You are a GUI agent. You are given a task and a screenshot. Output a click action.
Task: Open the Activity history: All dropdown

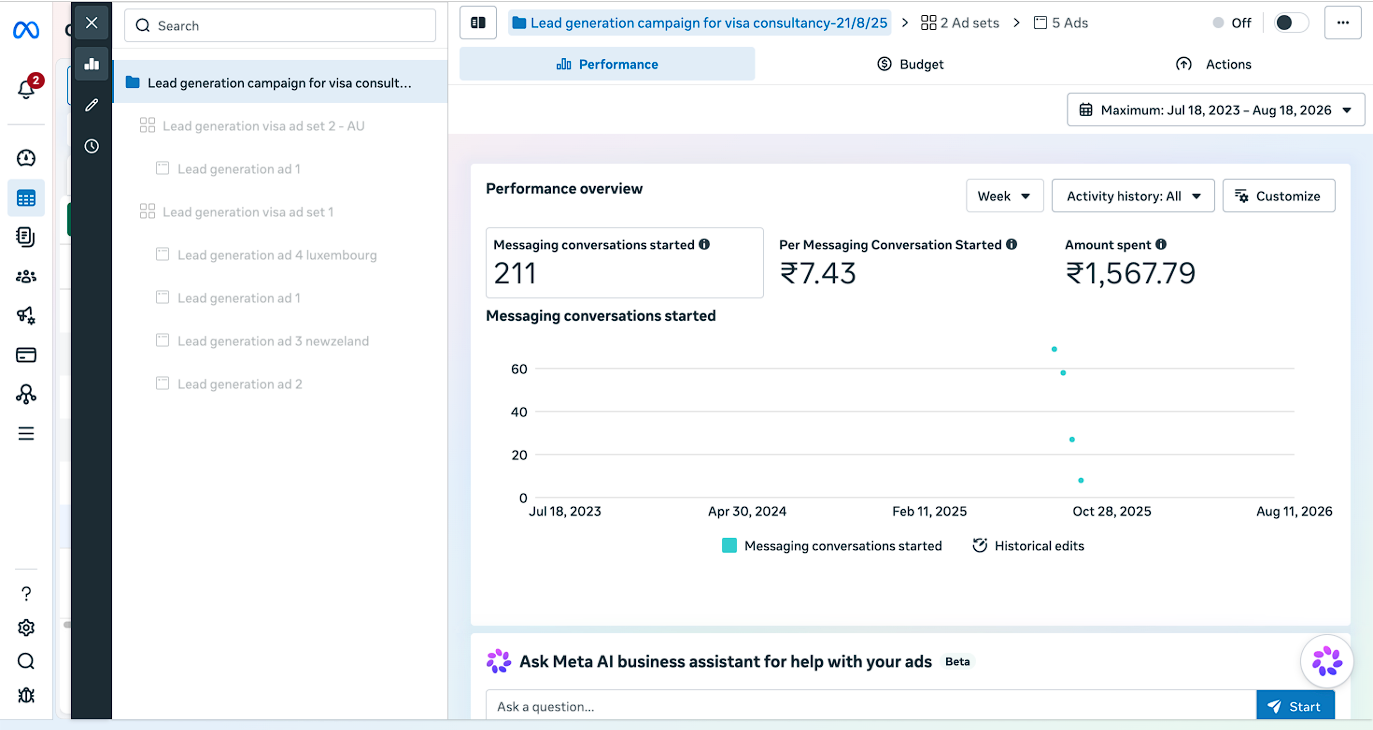pyautogui.click(x=1133, y=196)
